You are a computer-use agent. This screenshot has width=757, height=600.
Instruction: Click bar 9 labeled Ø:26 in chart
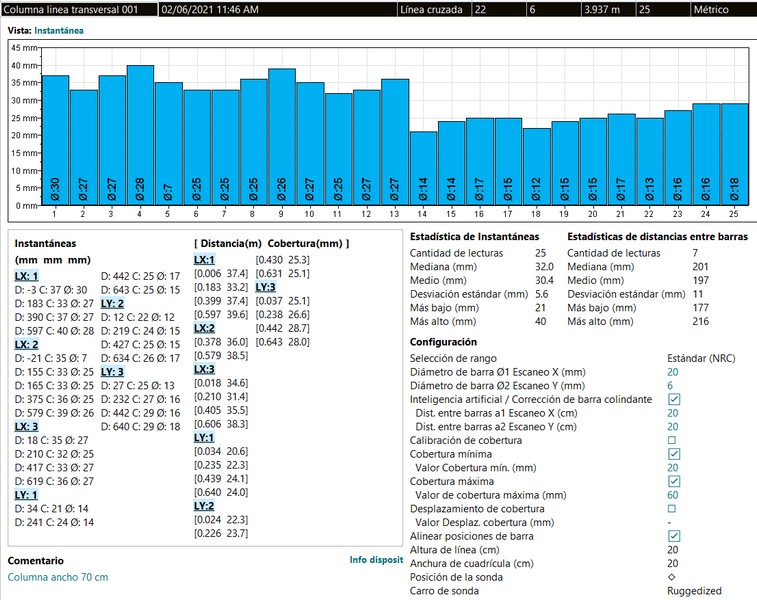pos(281,137)
